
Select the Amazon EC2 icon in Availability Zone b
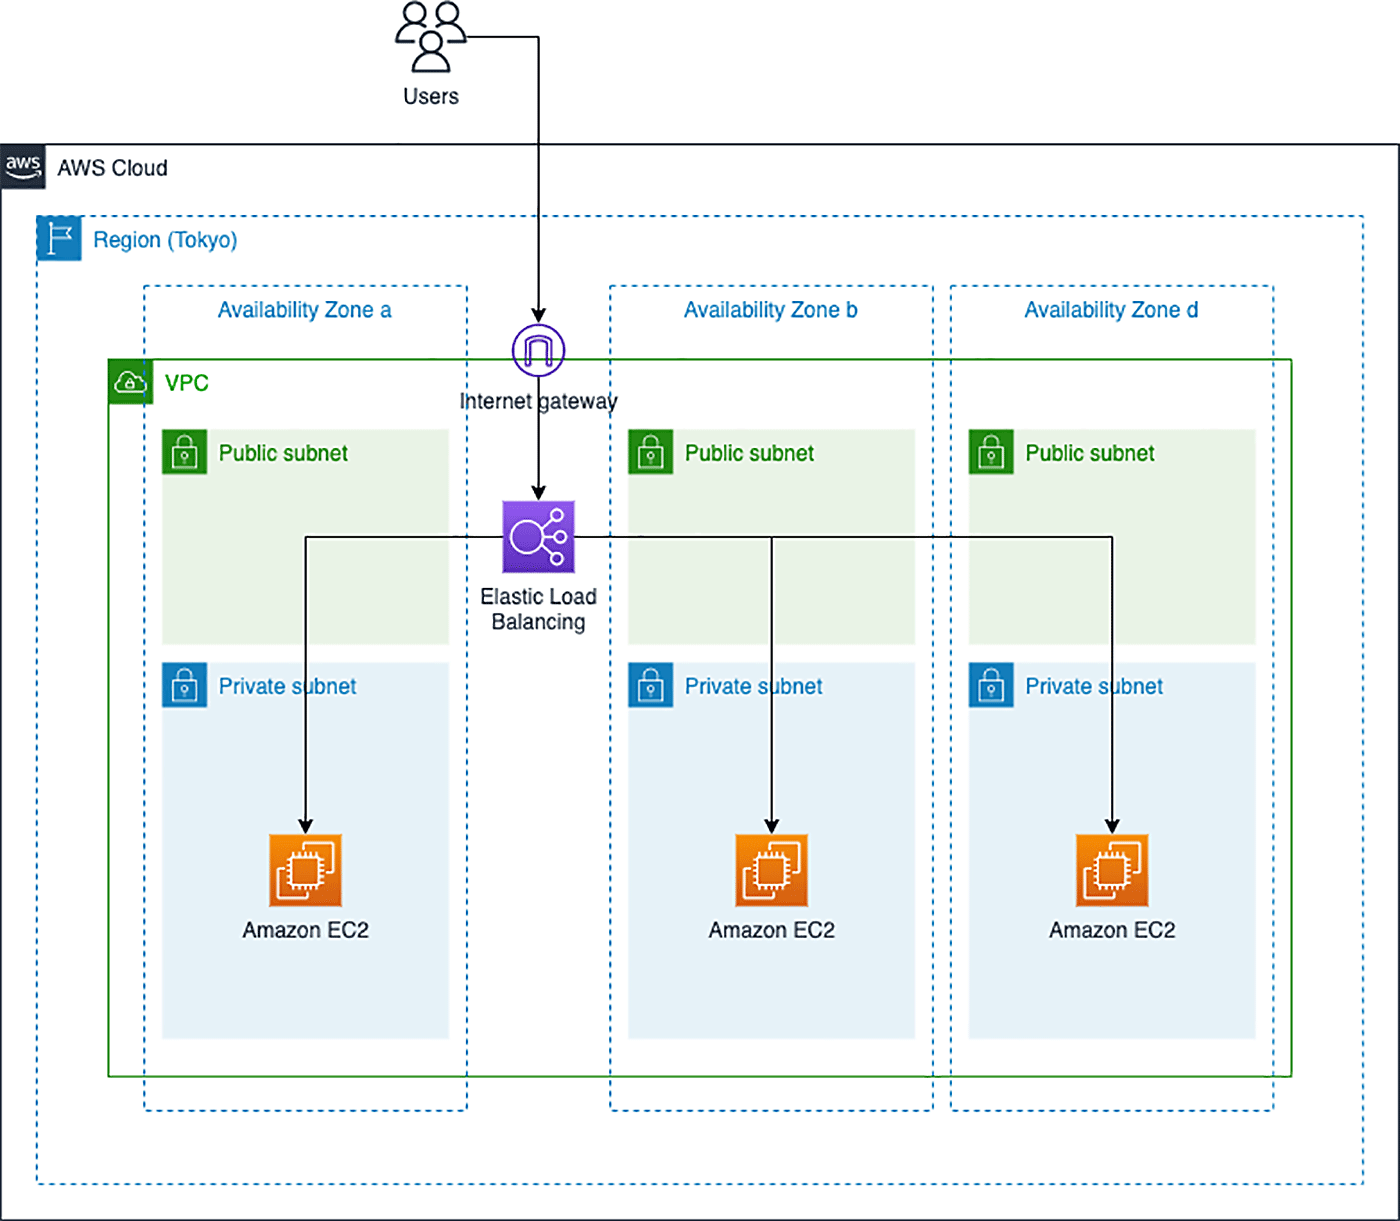(x=771, y=869)
